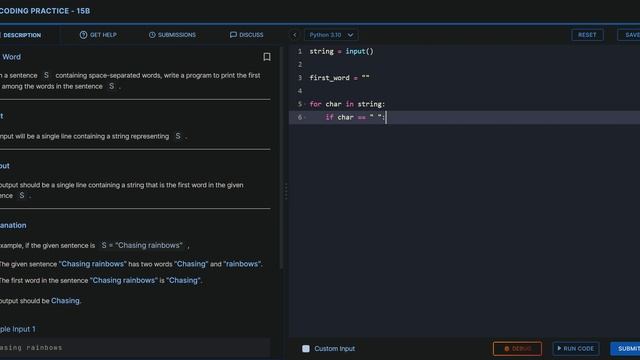Click line number 2 in the gutter
640x360 pixels.
pyautogui.click(x=300, y=64)
